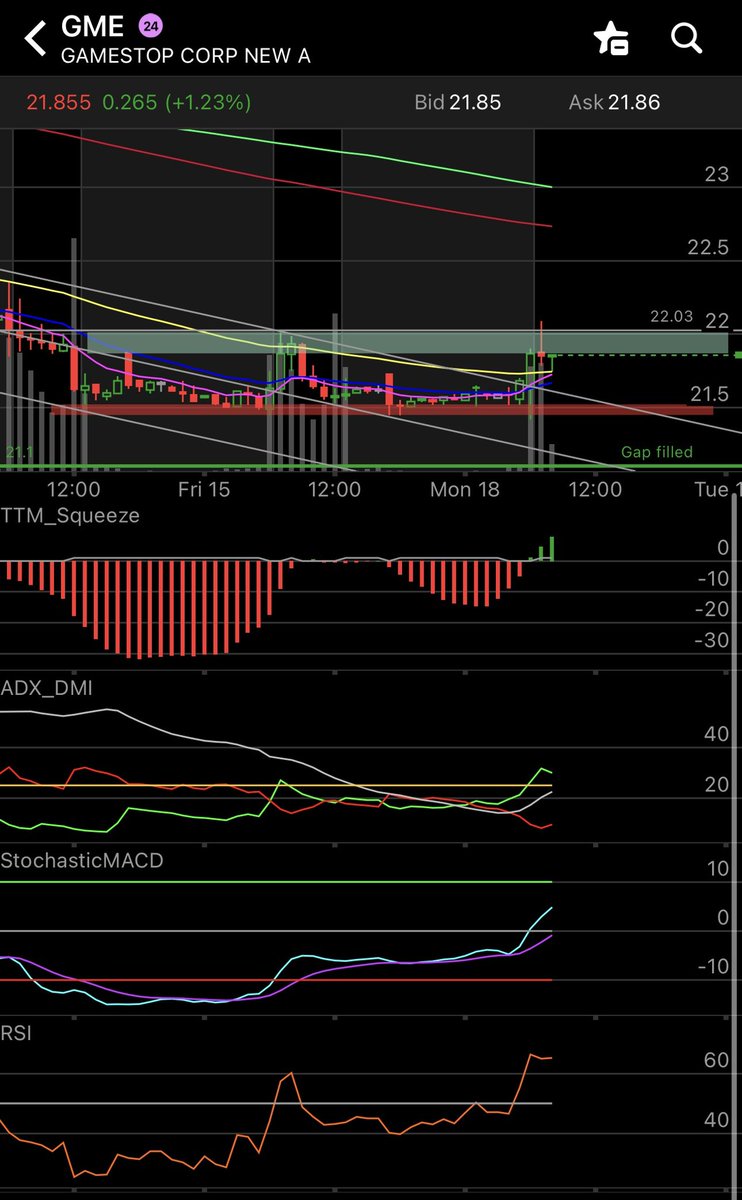Tap the Mon 18 date on the time axis

pyautogui.click(x=464, y=490)
